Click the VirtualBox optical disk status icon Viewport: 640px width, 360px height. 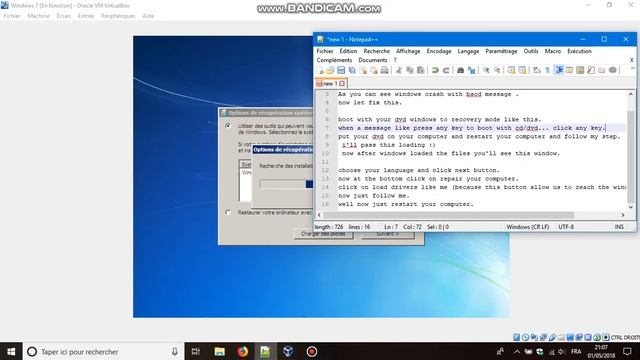[x=525, y=337]
